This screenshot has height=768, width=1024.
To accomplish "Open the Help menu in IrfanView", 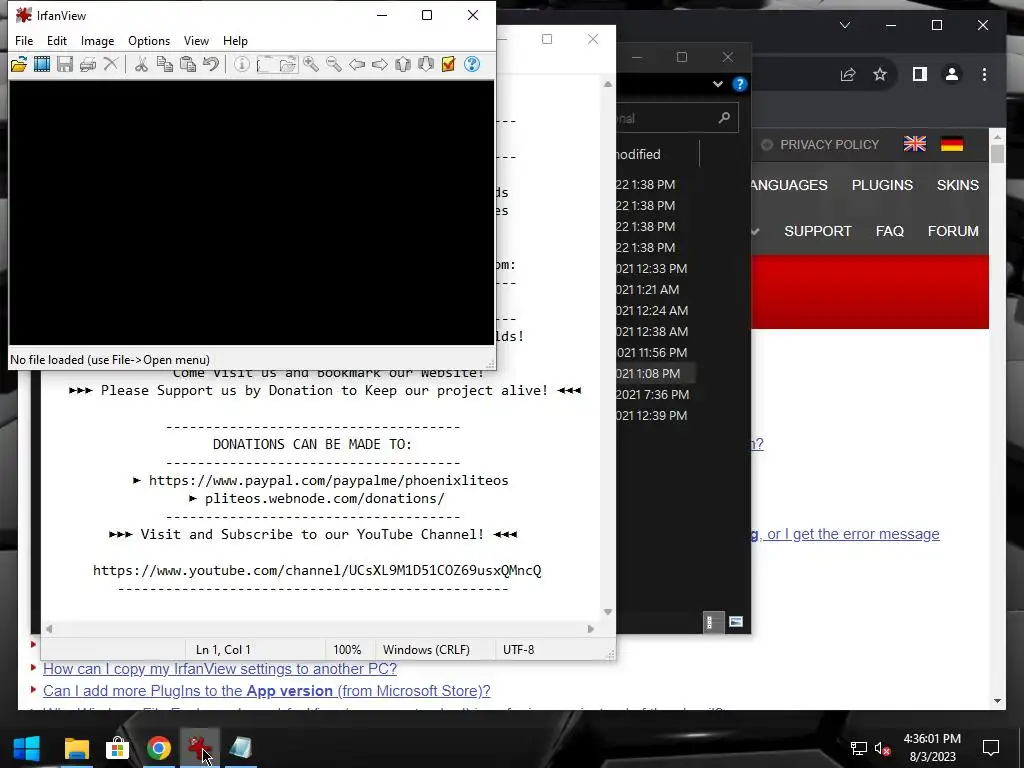I will tap(235, 40).
